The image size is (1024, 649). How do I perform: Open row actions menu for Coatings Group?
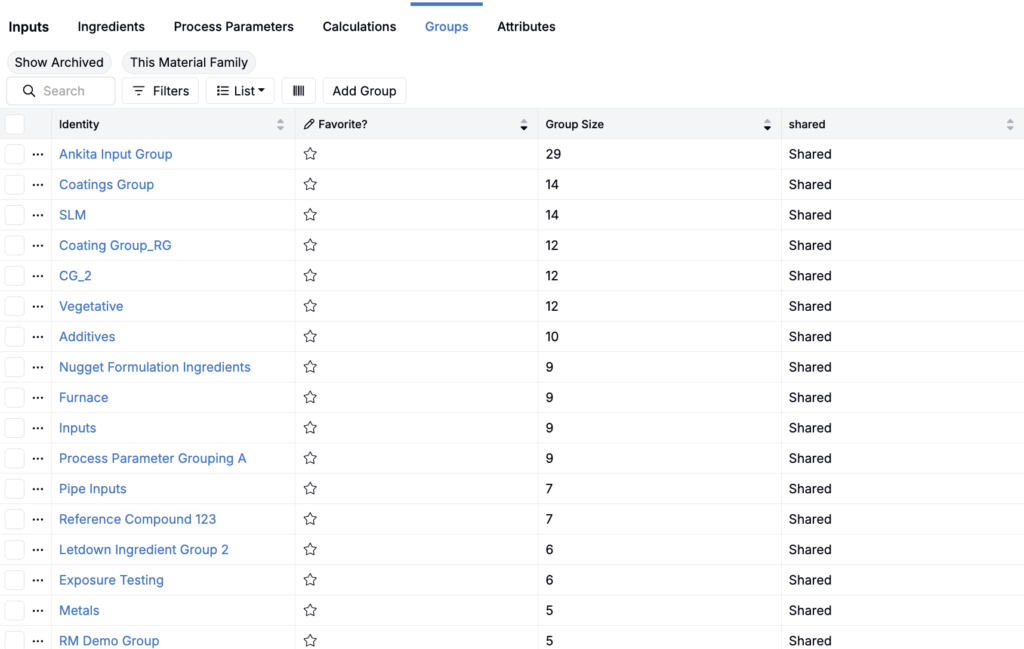point(38,185)
